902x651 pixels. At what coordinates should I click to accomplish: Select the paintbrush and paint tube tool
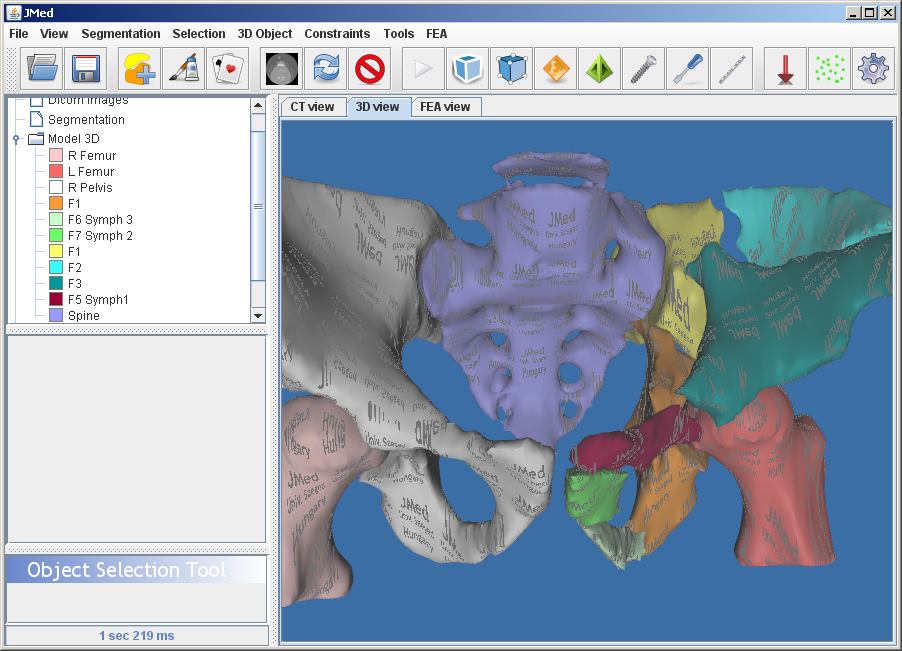(184, 69)
